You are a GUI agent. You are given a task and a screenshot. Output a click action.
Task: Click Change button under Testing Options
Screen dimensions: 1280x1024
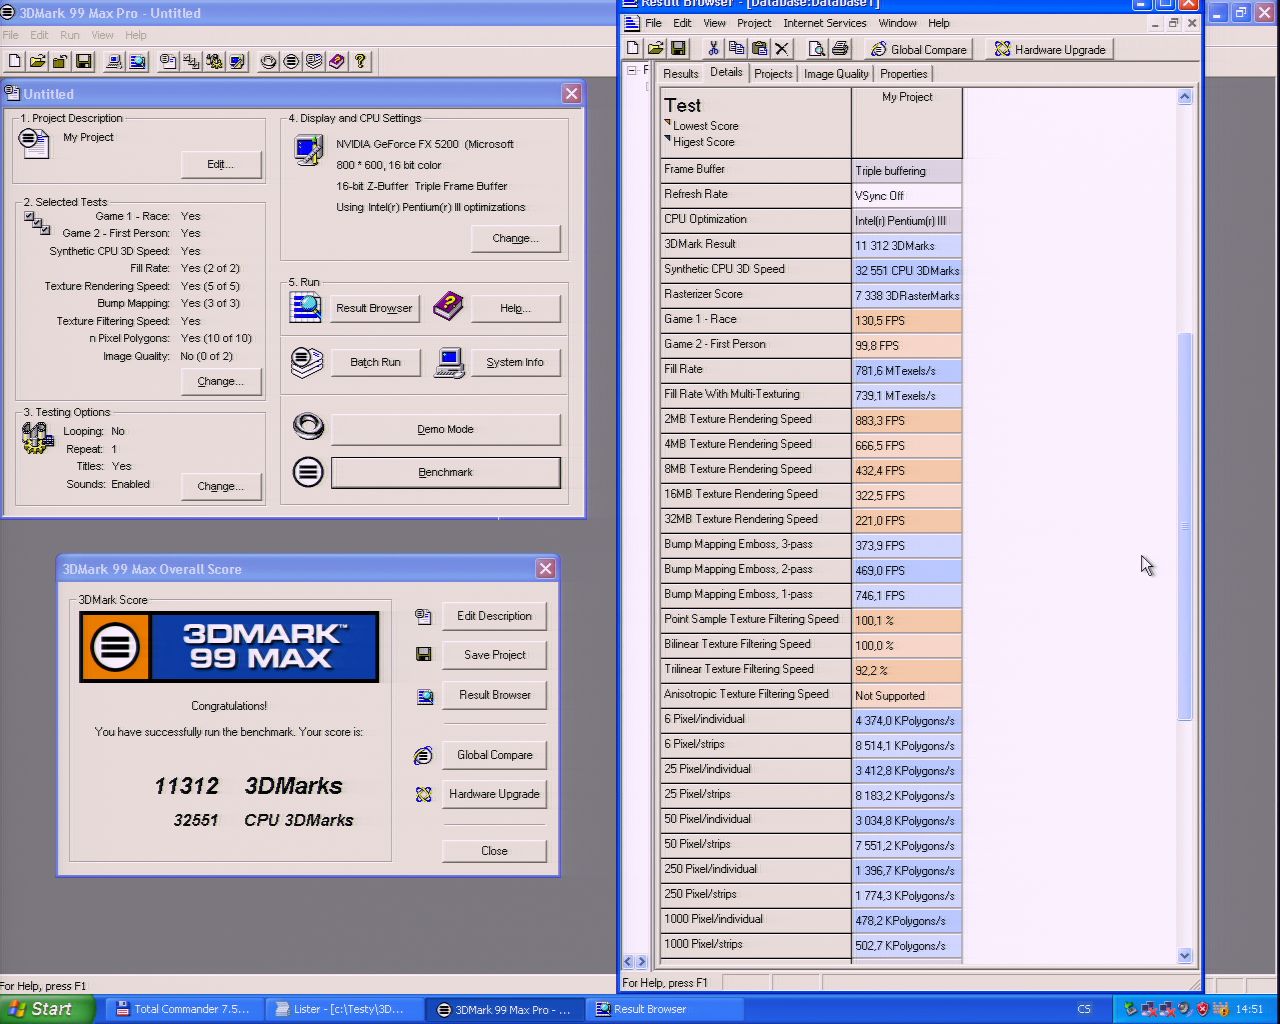pyautogui.click(x=221, y=486)
